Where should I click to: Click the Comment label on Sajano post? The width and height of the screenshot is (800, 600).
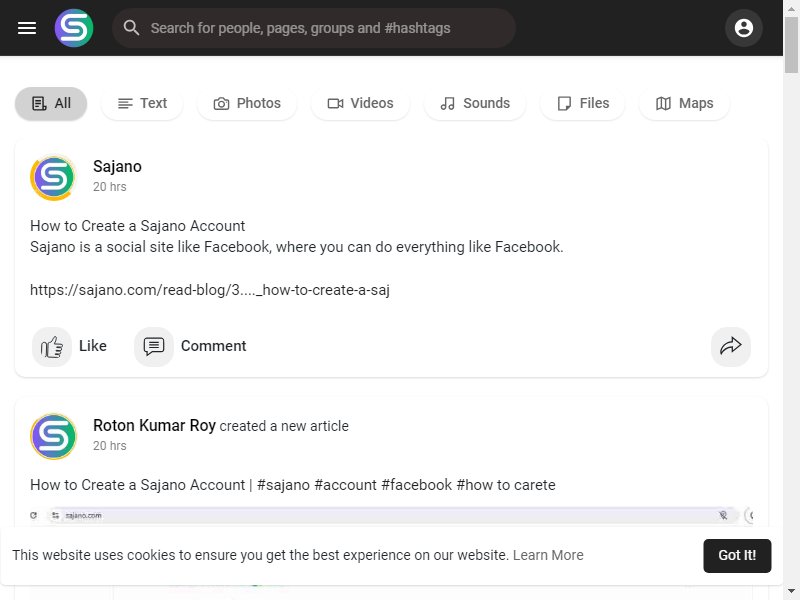point(213,346)
